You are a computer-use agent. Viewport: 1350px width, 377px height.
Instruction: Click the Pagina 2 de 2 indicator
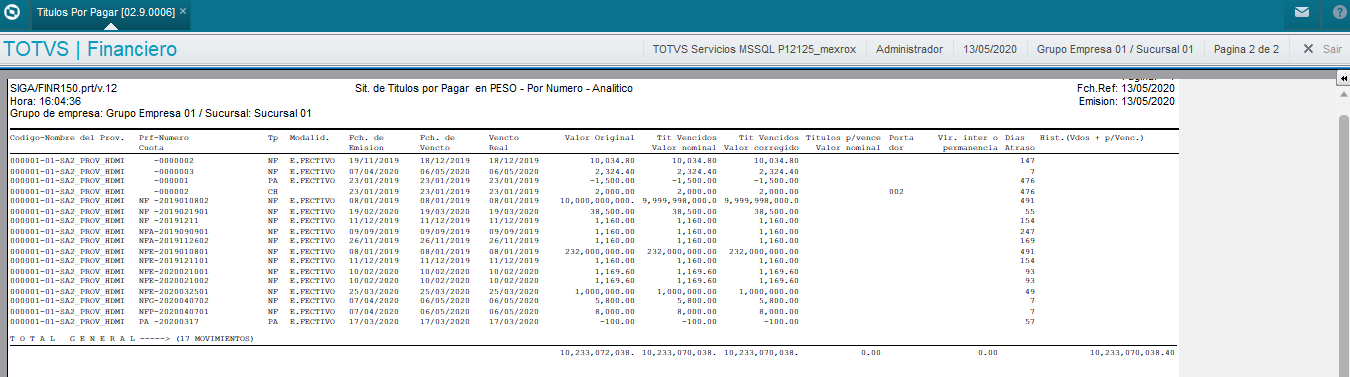click(x=1246, y=48)
